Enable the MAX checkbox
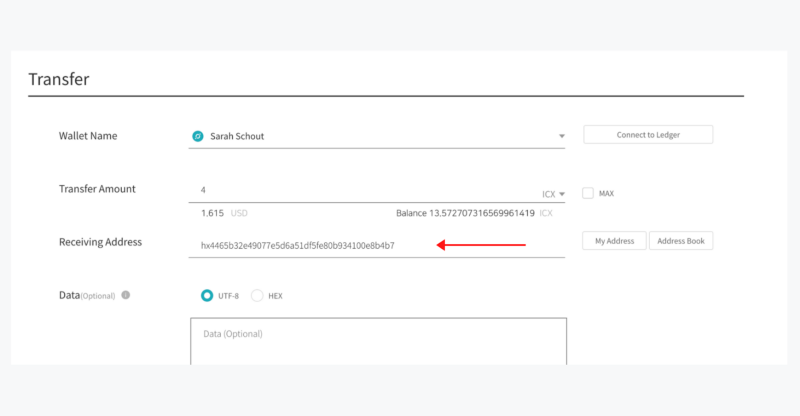This screenshot has height=416, width=800. click(x=588, y=193)
